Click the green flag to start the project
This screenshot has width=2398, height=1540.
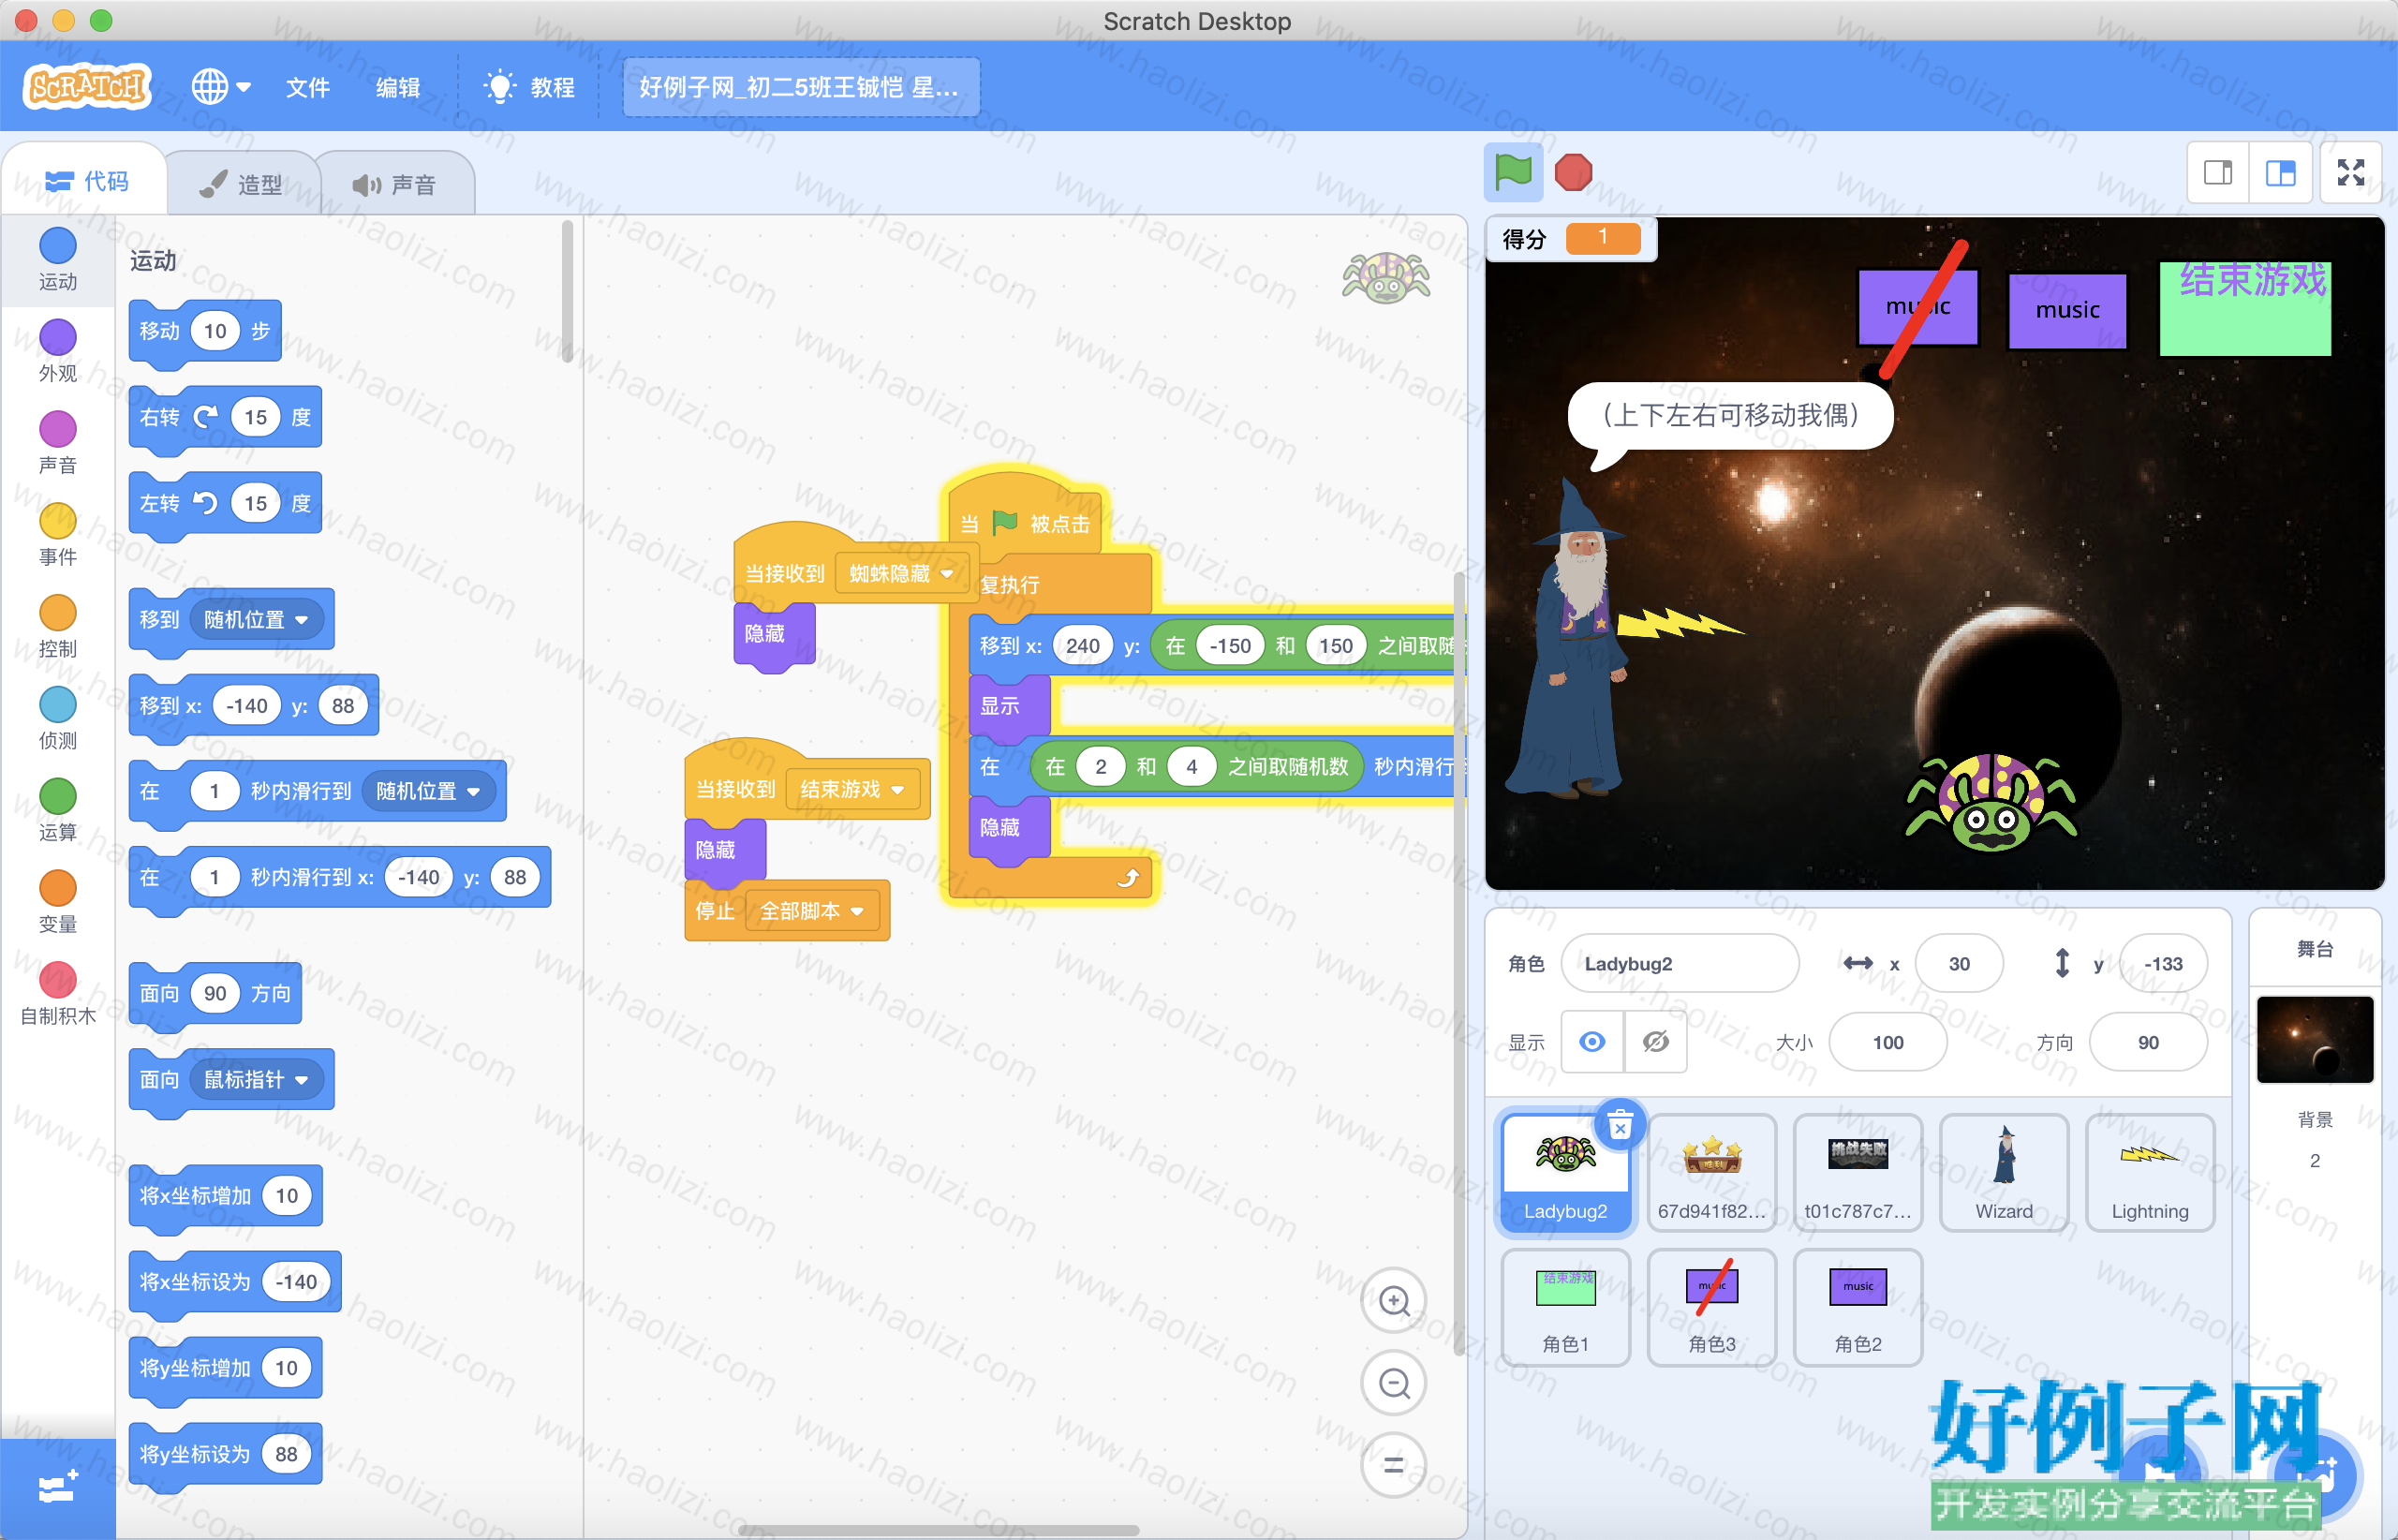[1513, 173]
